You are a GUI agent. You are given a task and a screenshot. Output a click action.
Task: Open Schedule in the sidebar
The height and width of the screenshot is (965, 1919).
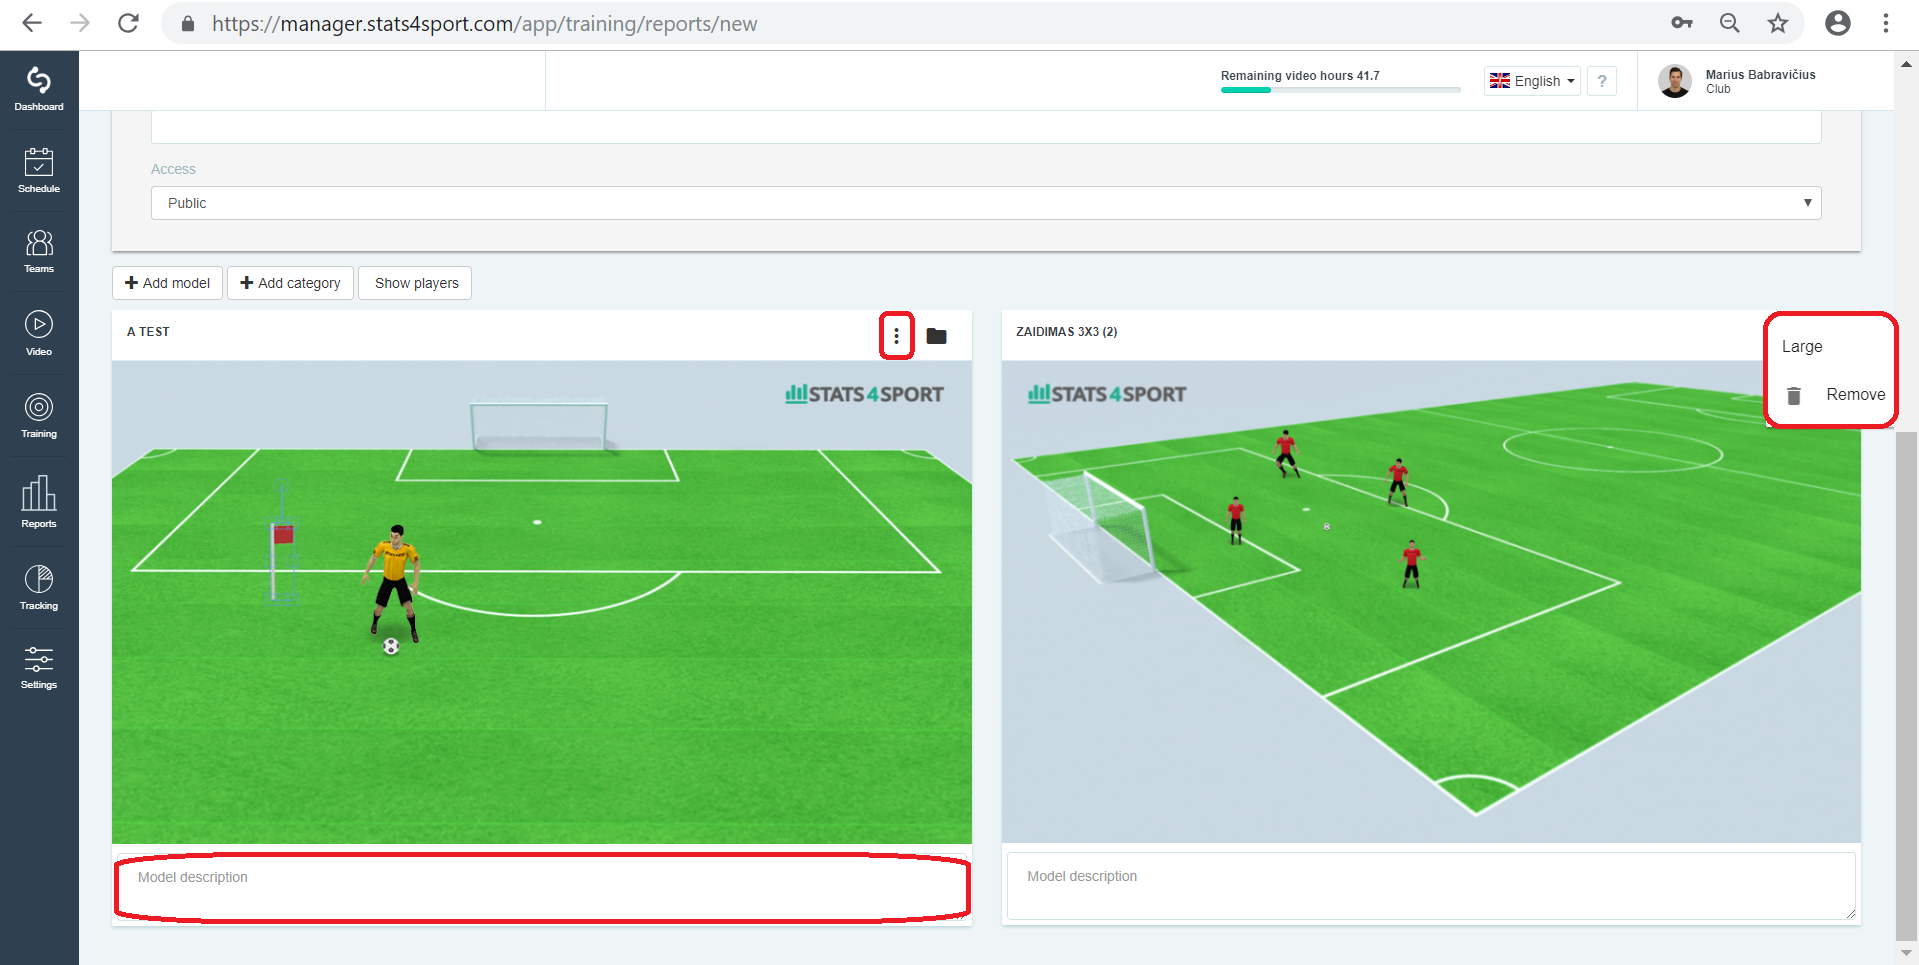(39, 171)
